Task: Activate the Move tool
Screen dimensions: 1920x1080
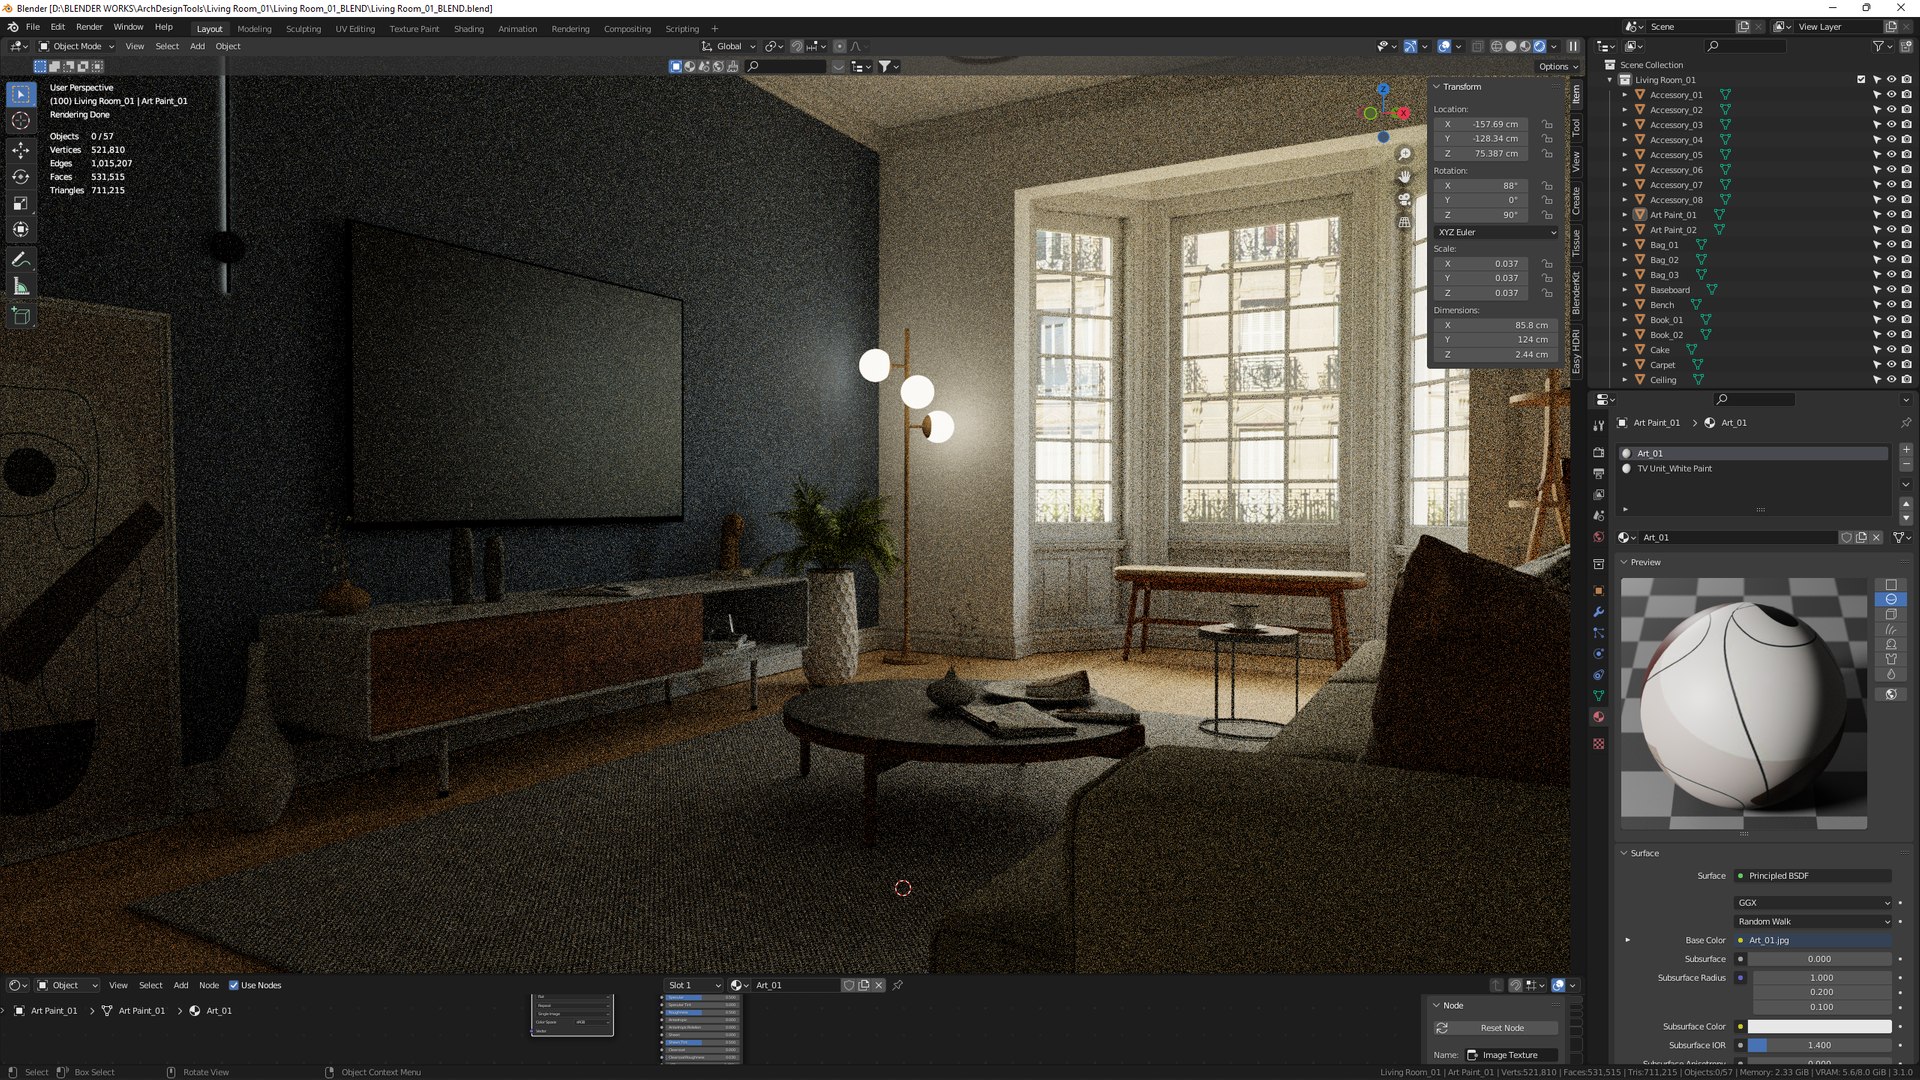Action: click(x=21, y=150)
